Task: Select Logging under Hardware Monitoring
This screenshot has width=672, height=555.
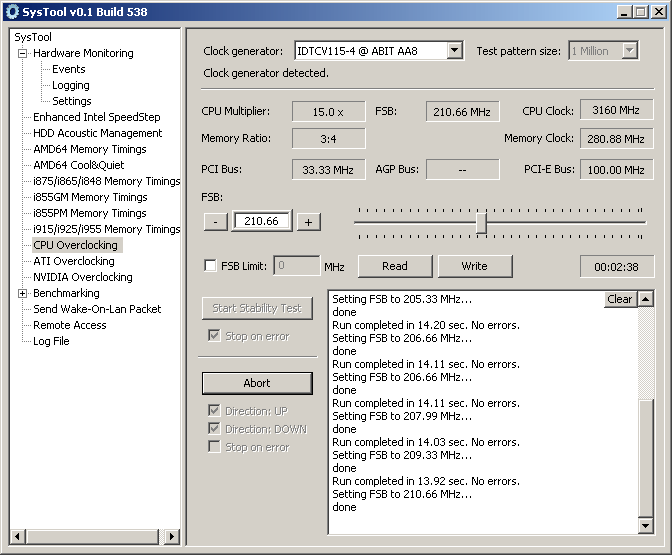Action: (71, 85)
